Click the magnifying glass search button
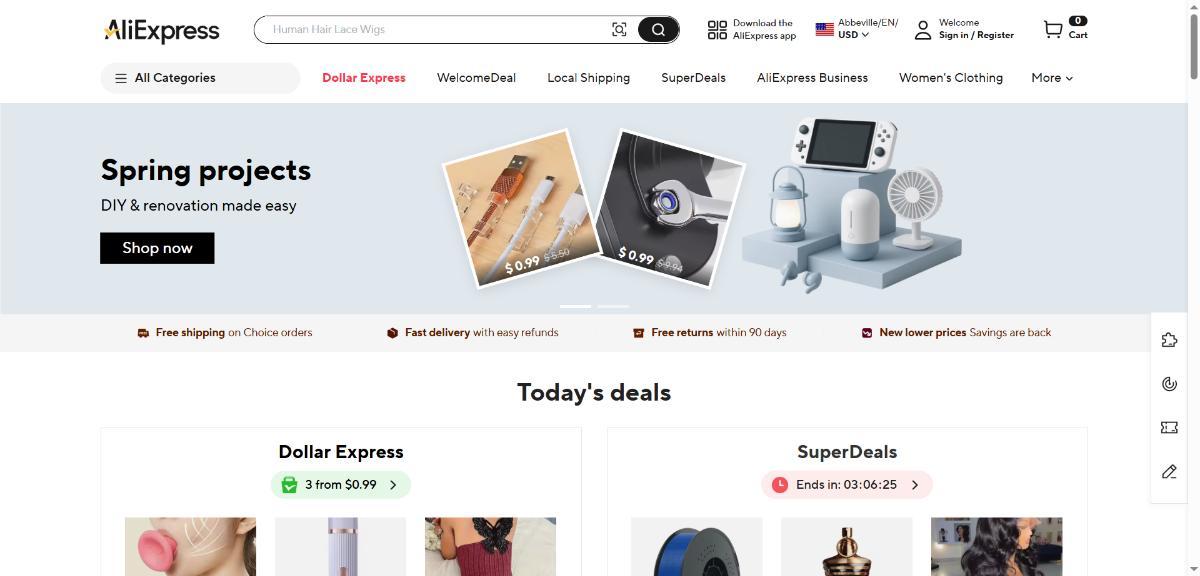The image size is (1200, 576). pyautogui.click(x=658, y=30)
